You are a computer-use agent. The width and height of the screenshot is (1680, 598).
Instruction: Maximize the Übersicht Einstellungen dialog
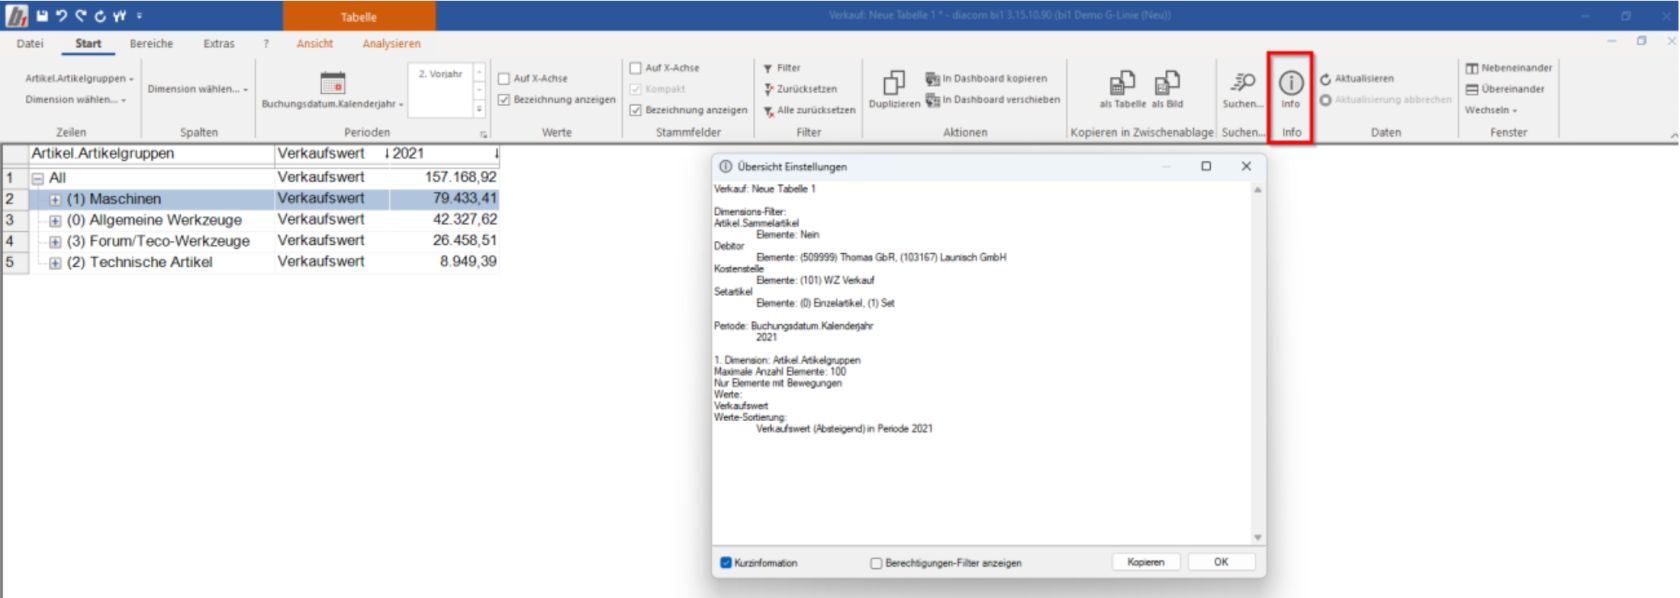coord(1206,166)
